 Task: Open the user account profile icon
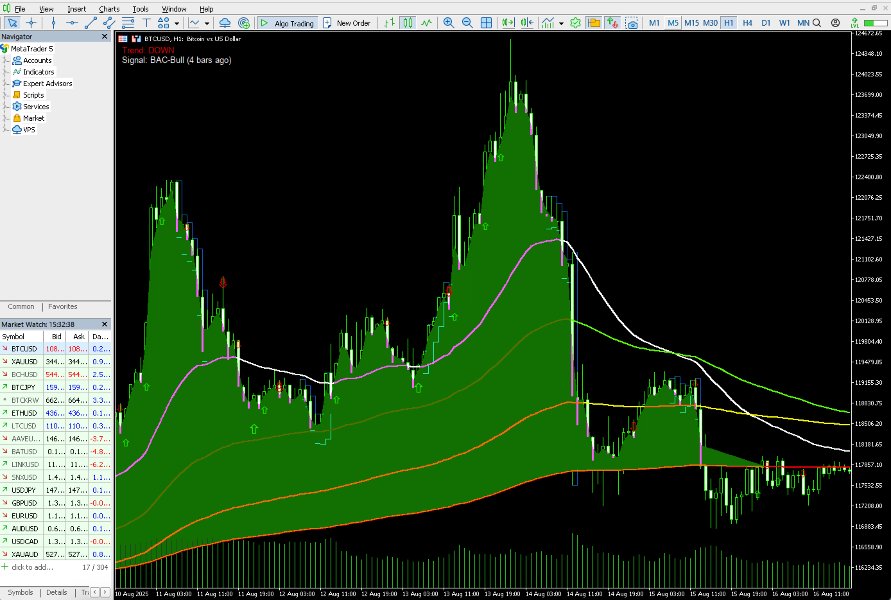click(x=835, y=23)
